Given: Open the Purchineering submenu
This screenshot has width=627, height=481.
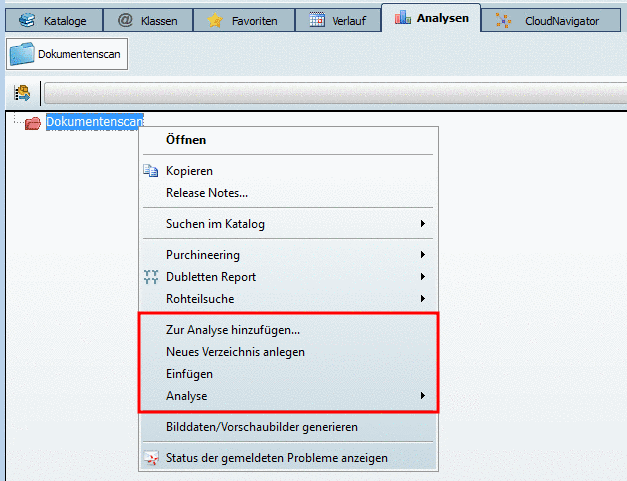Looking at the screenshot, I should pos(288,255).
